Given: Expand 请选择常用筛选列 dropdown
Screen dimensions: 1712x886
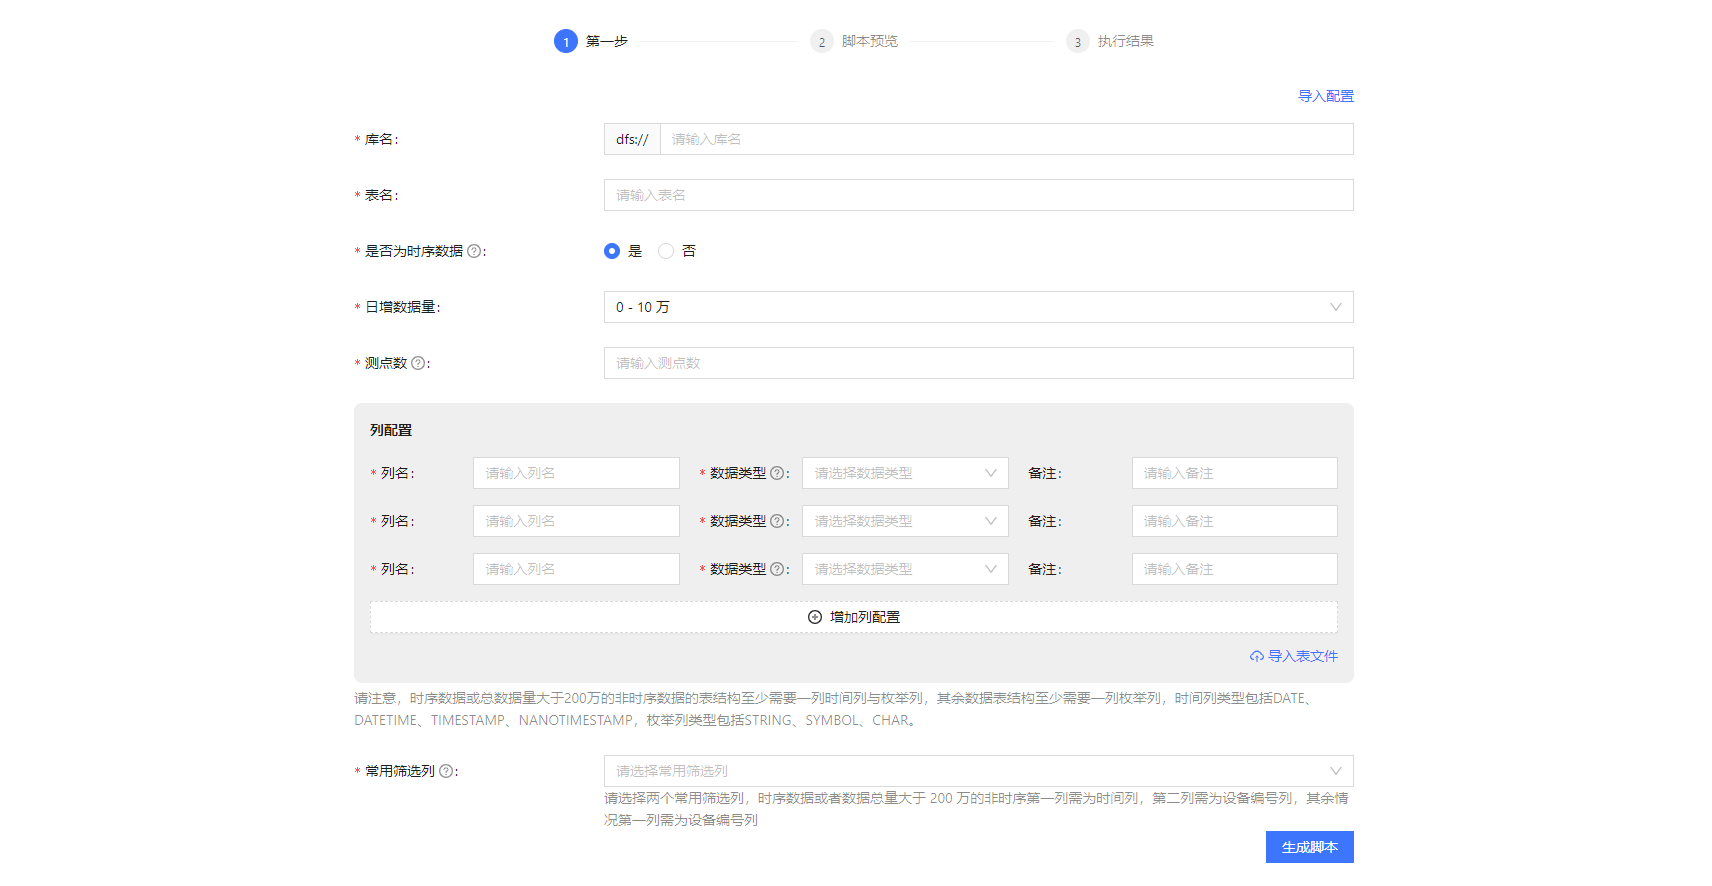Looking at the screenshot, I should [978, 771].
